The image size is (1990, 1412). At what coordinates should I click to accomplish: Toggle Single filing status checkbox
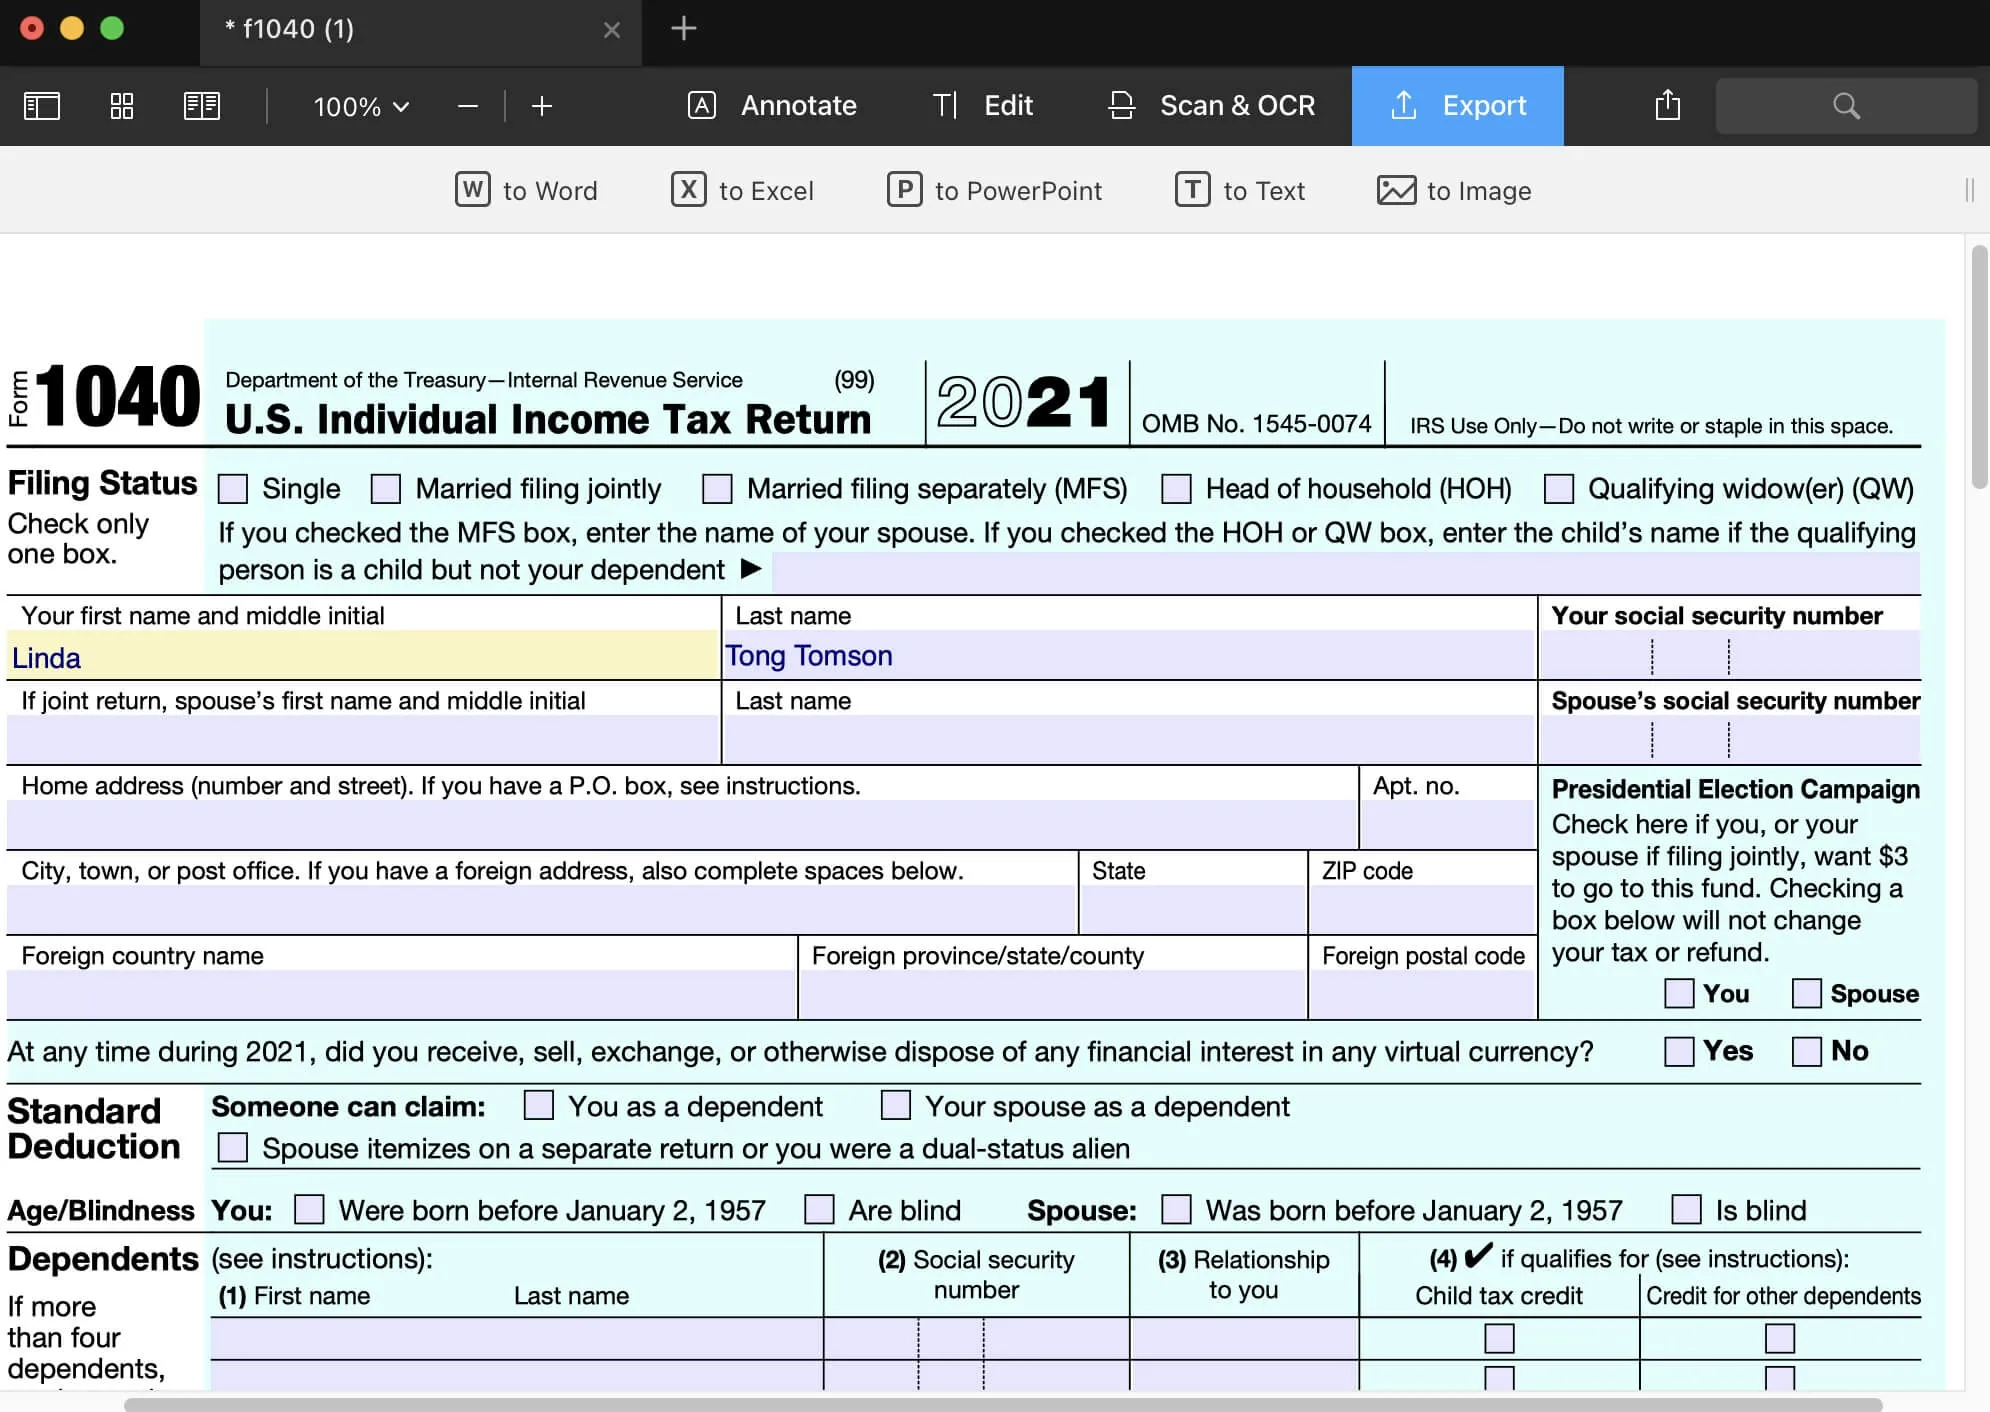[x=232, y=489]
